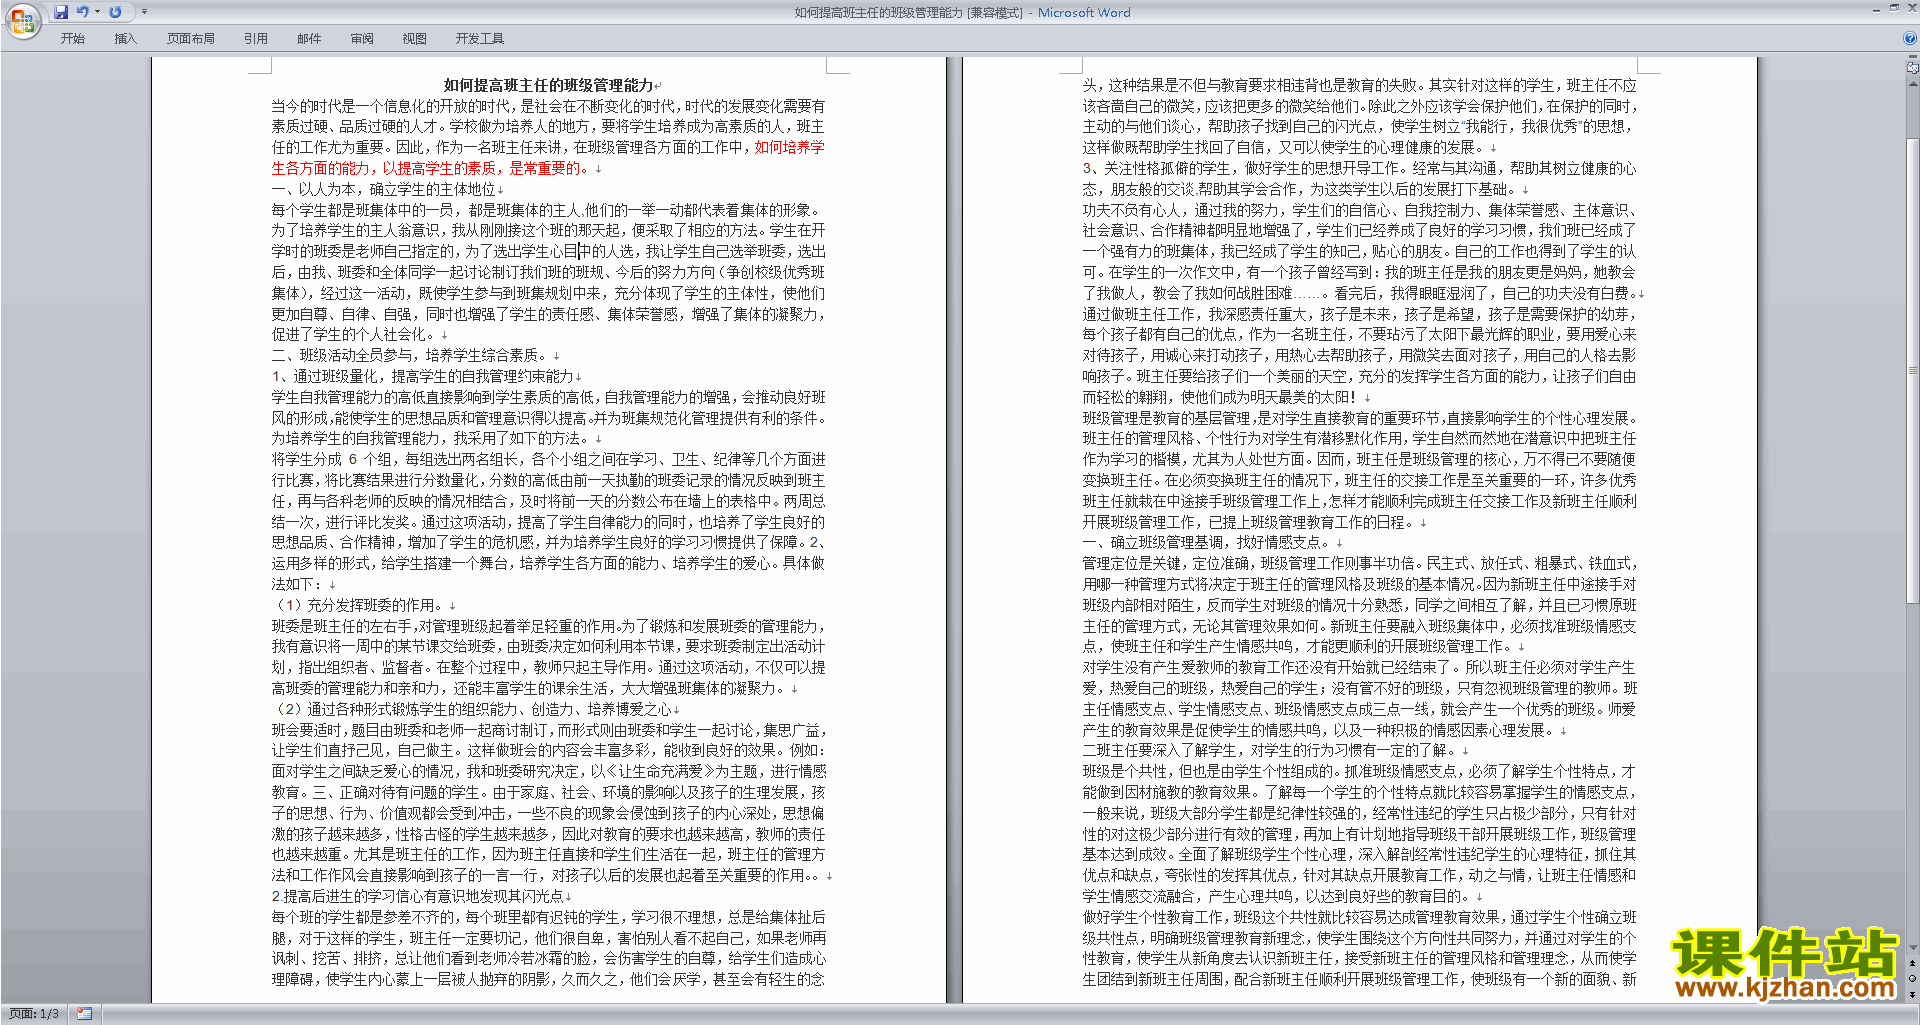Redo the last undone action

tap(115, 12)
